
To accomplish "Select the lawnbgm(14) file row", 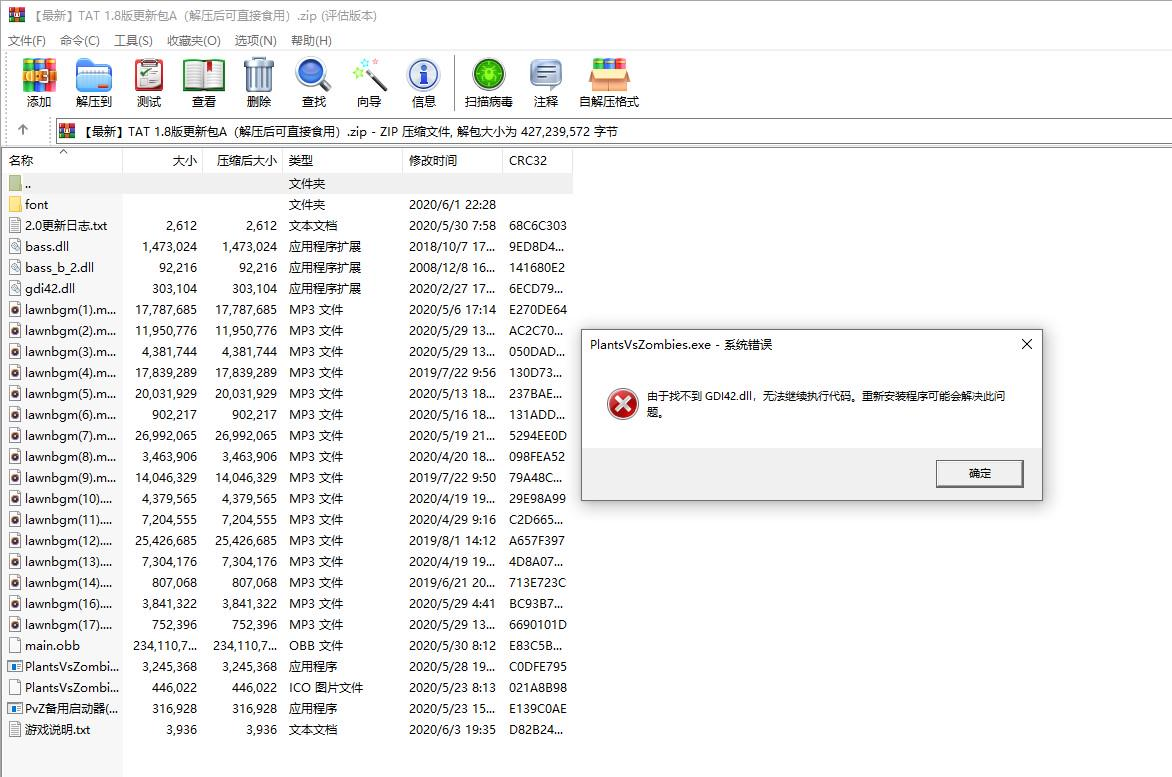I will coord(288,582).
